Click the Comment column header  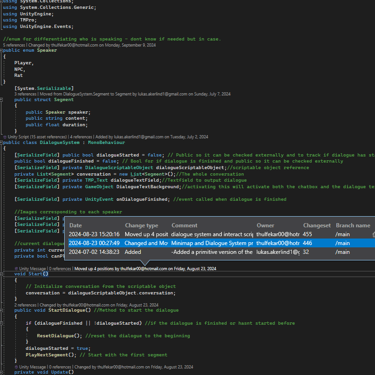[x=184, y=226]
